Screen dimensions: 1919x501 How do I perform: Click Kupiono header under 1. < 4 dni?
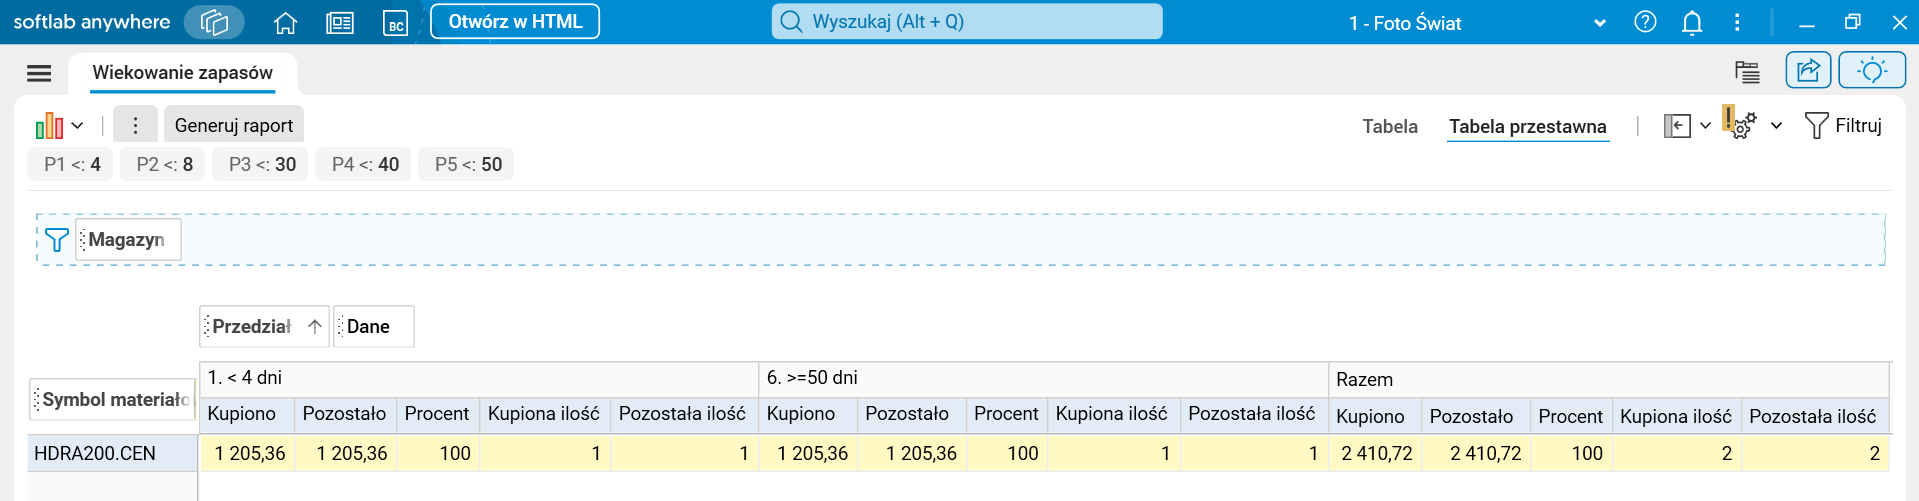point(247,413)
